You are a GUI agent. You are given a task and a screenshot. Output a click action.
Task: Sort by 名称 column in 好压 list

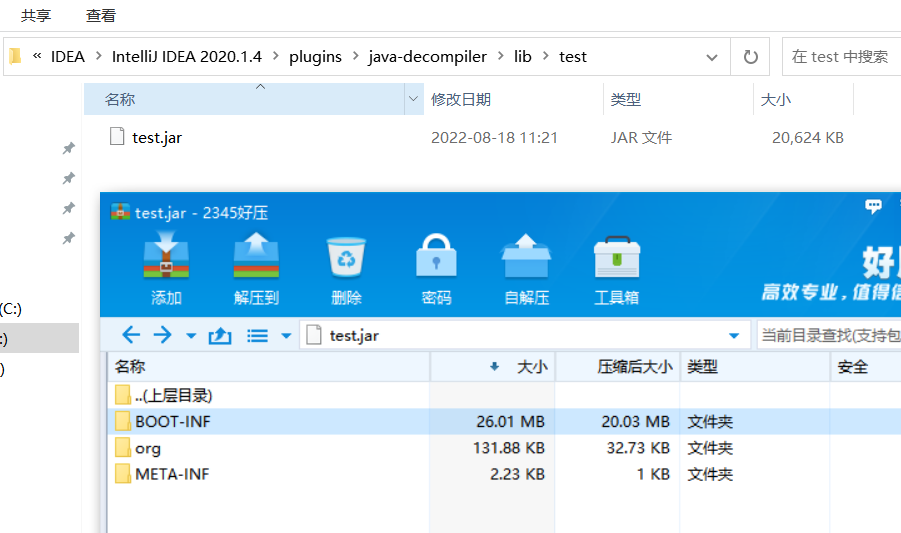pos(268,366)
